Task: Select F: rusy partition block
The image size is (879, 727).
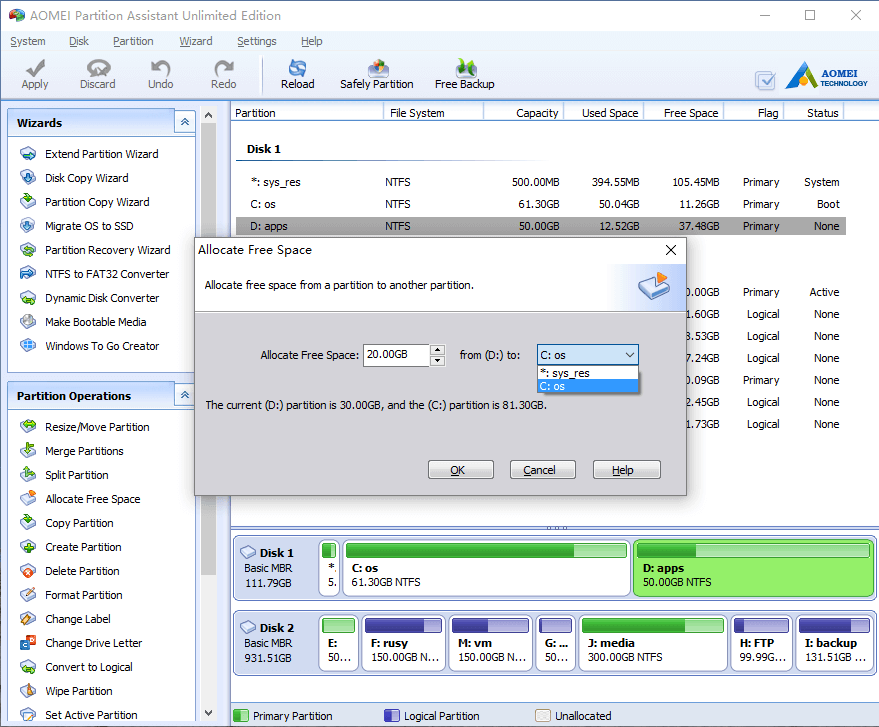Action: 404,643
